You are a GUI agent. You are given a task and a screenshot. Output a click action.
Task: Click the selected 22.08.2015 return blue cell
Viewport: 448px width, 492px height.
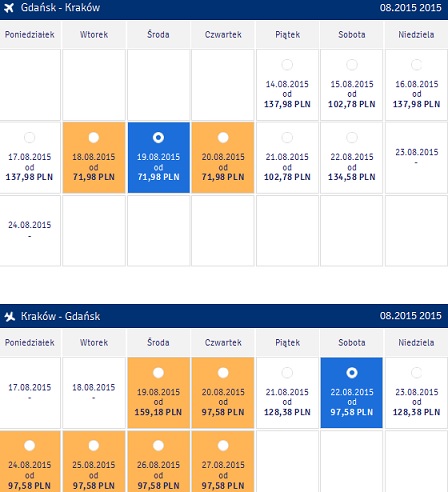[352, 393]
